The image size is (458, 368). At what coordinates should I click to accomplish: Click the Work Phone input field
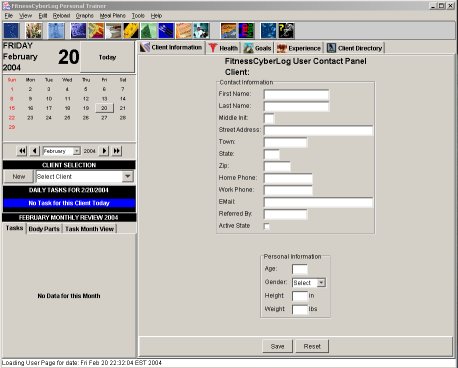[x=288, y=190]
